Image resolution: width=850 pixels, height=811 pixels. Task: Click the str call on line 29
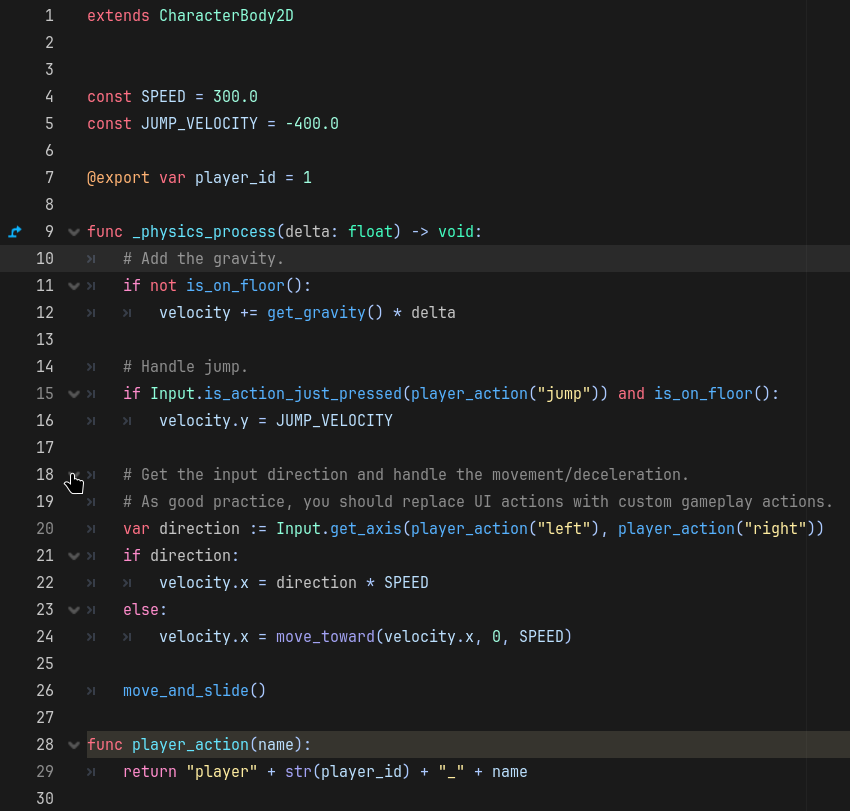pos(298,772)
